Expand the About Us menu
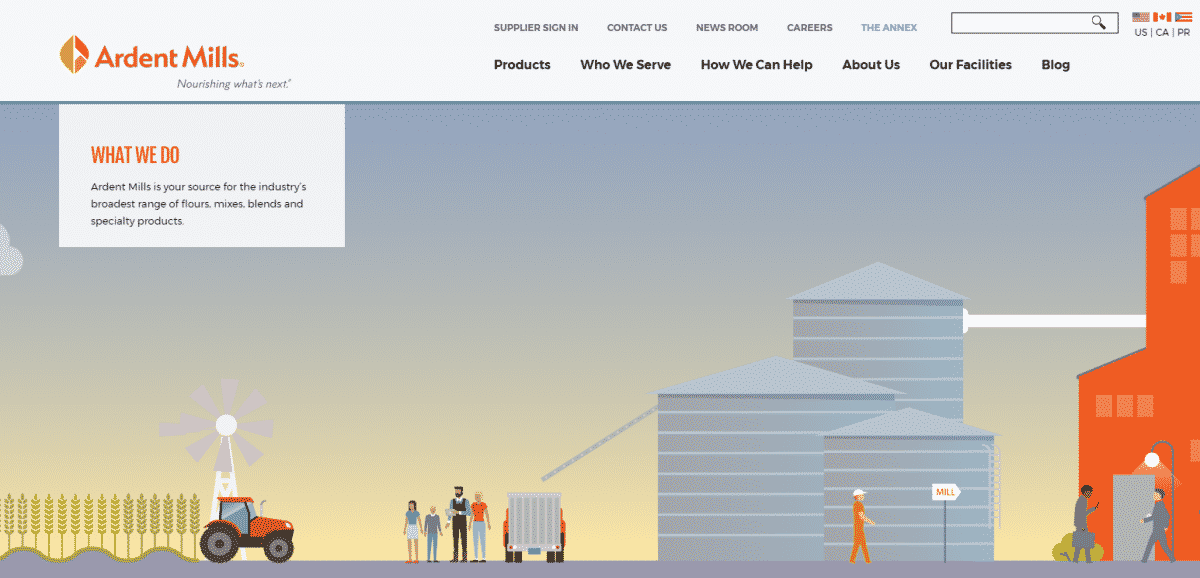This screenshot has width=1200, height=578. tap(870, 65)
